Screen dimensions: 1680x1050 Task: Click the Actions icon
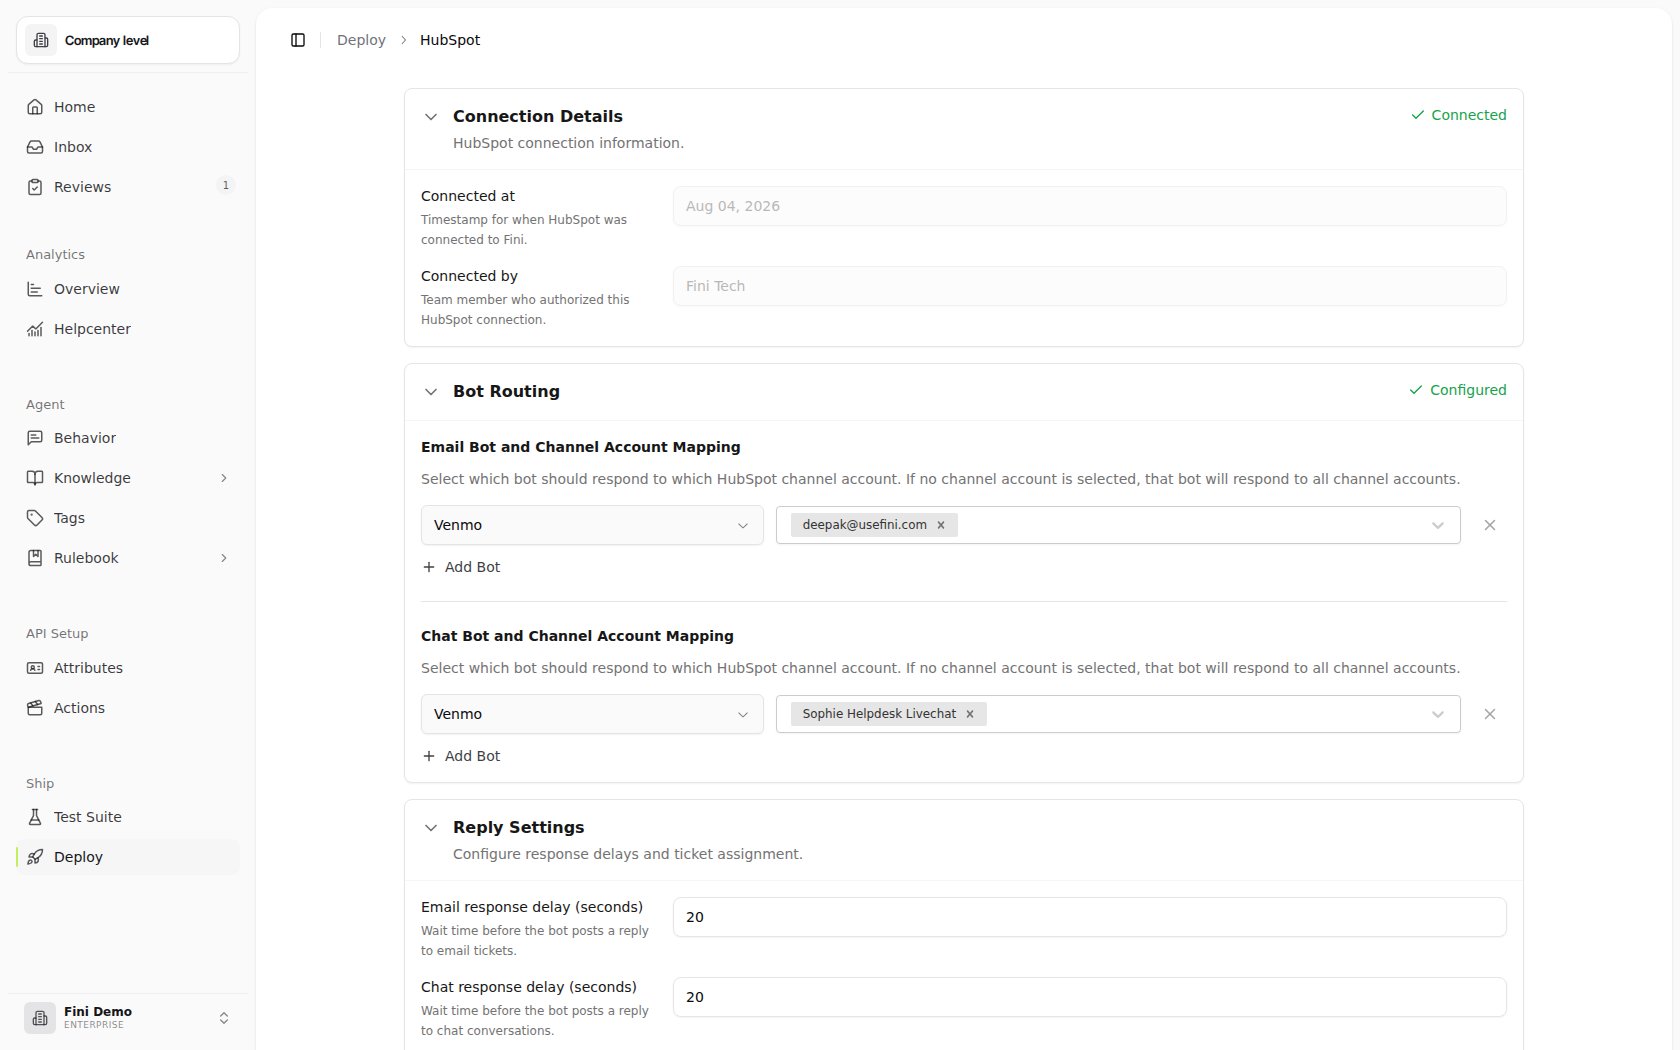(35, 708)
